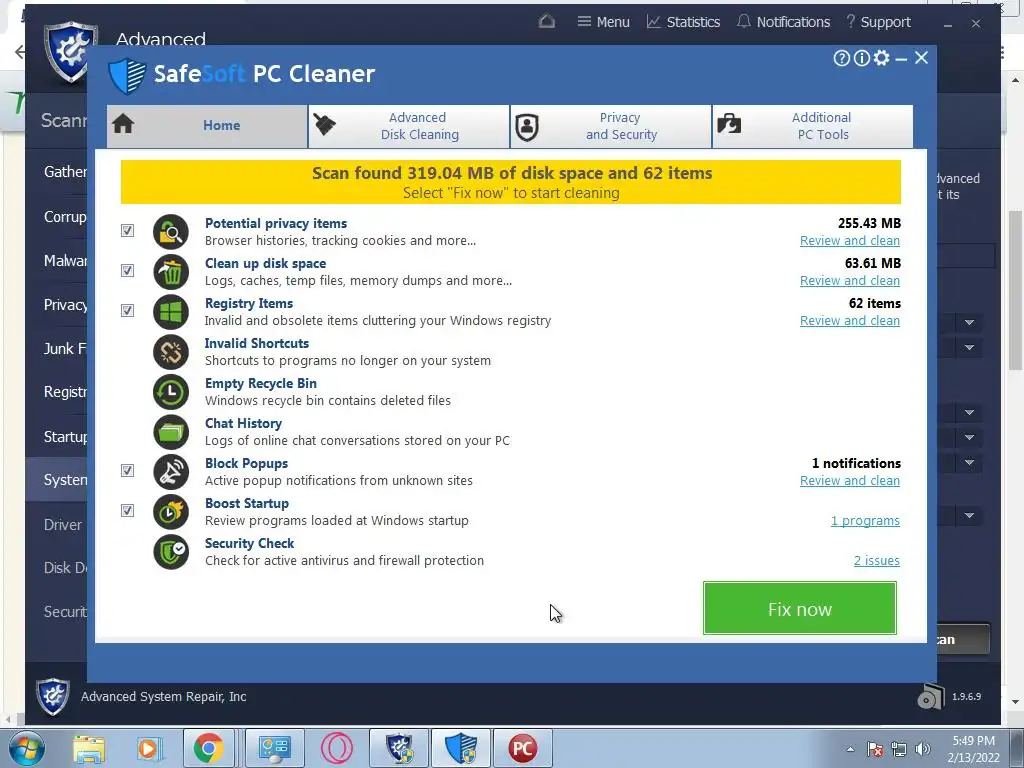1024x768 pixels.
Task: Open Support in Advanced System Repair
Action: click(878, 22)
